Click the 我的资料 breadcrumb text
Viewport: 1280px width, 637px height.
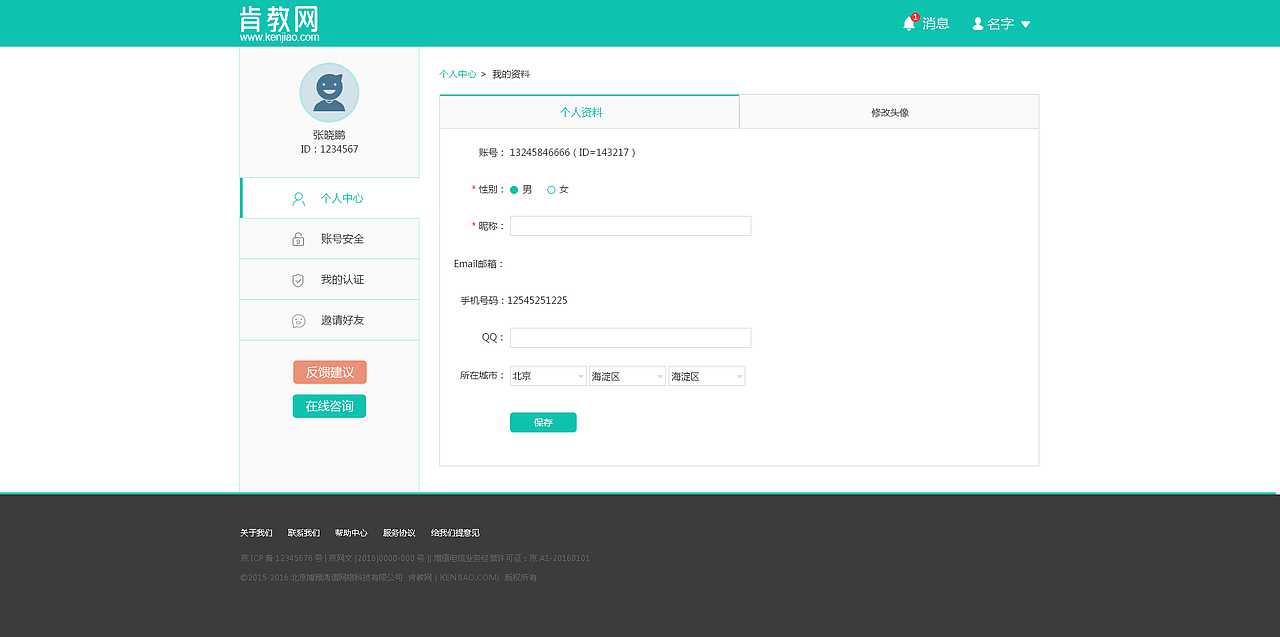(x=511, y=74)
